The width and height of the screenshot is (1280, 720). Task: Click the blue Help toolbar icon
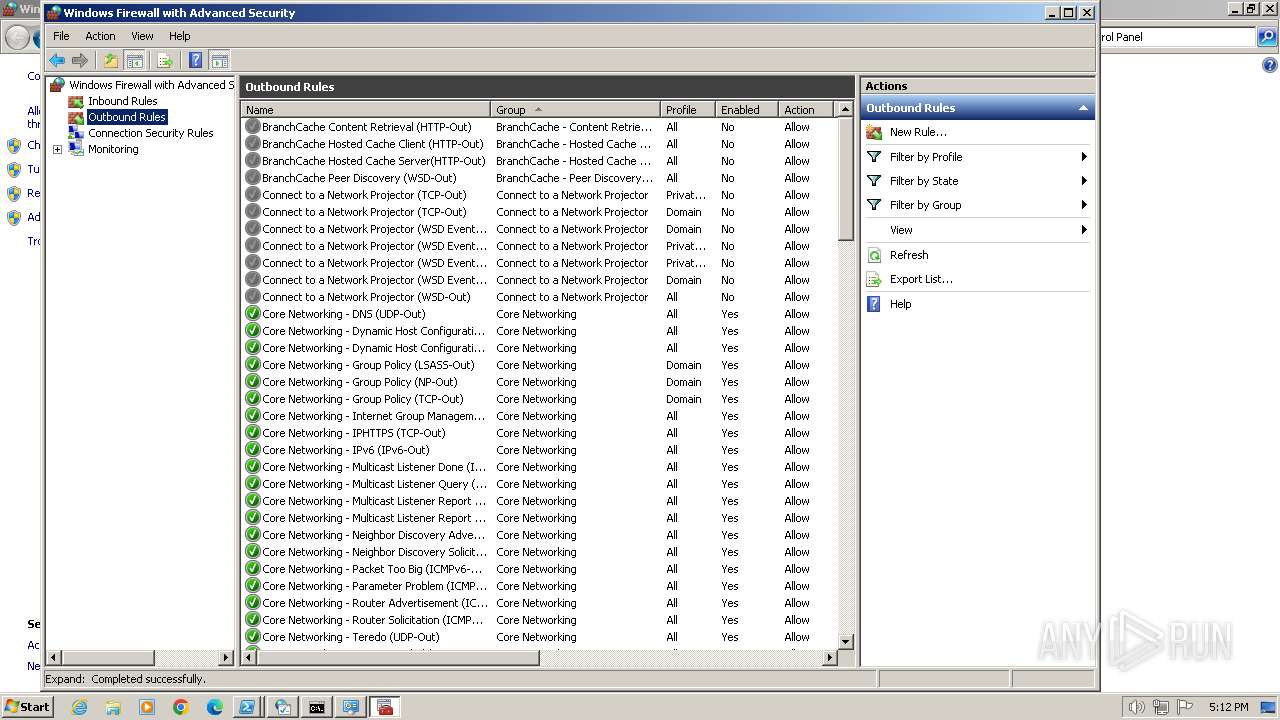click(x=195, y=61)
